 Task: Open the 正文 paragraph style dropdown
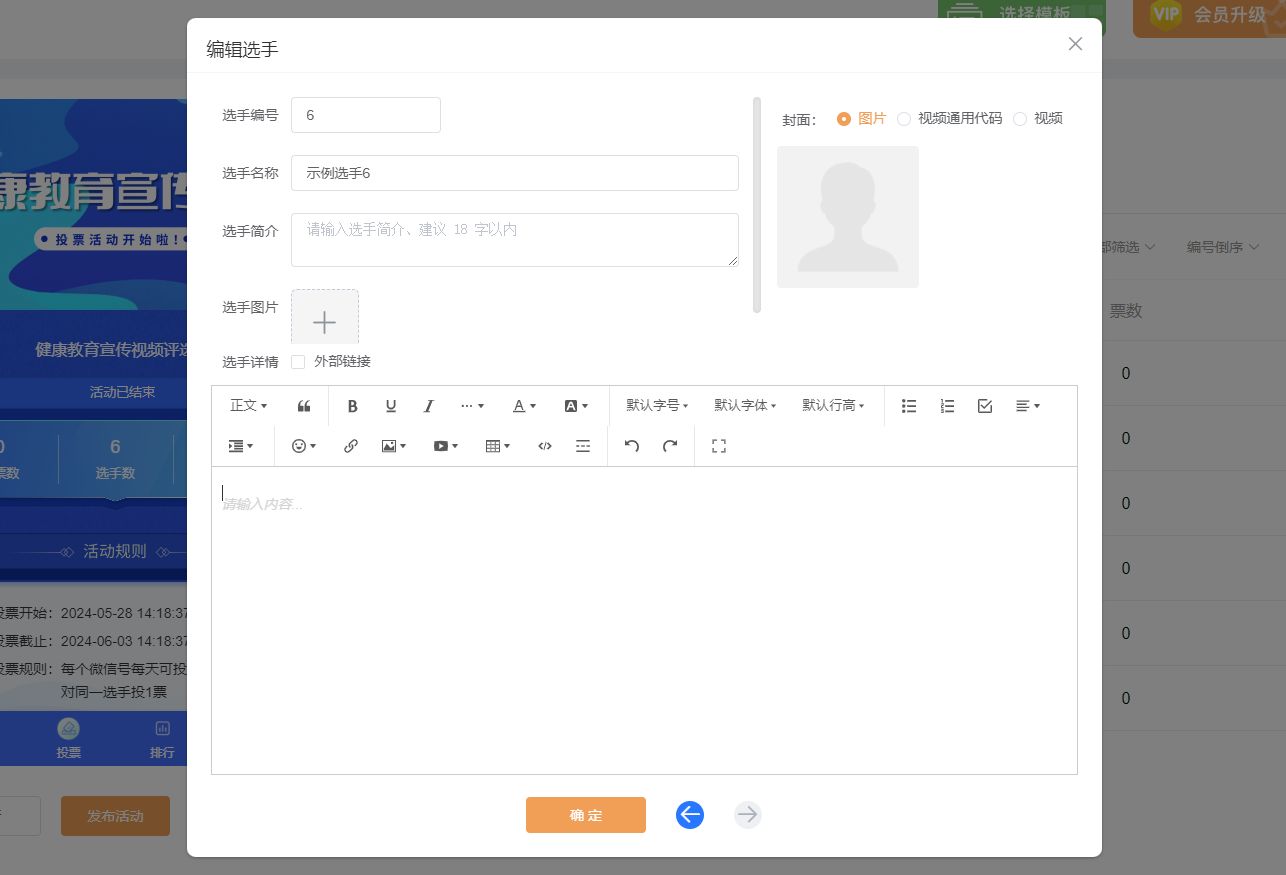tap(248, 406)
